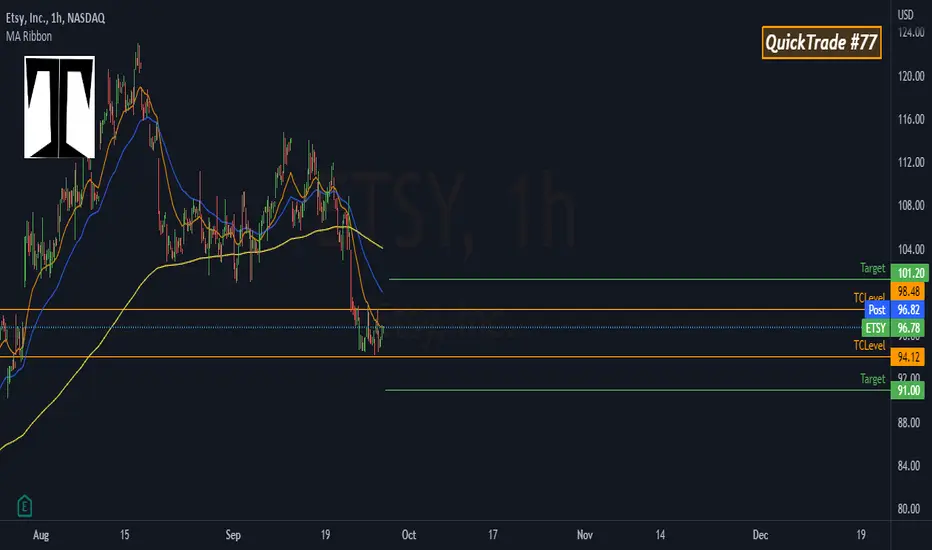The width and height of the screenshot is (932, 550).
Task: Click the ETSY 96.78 price label
Action: click(893, 328)
